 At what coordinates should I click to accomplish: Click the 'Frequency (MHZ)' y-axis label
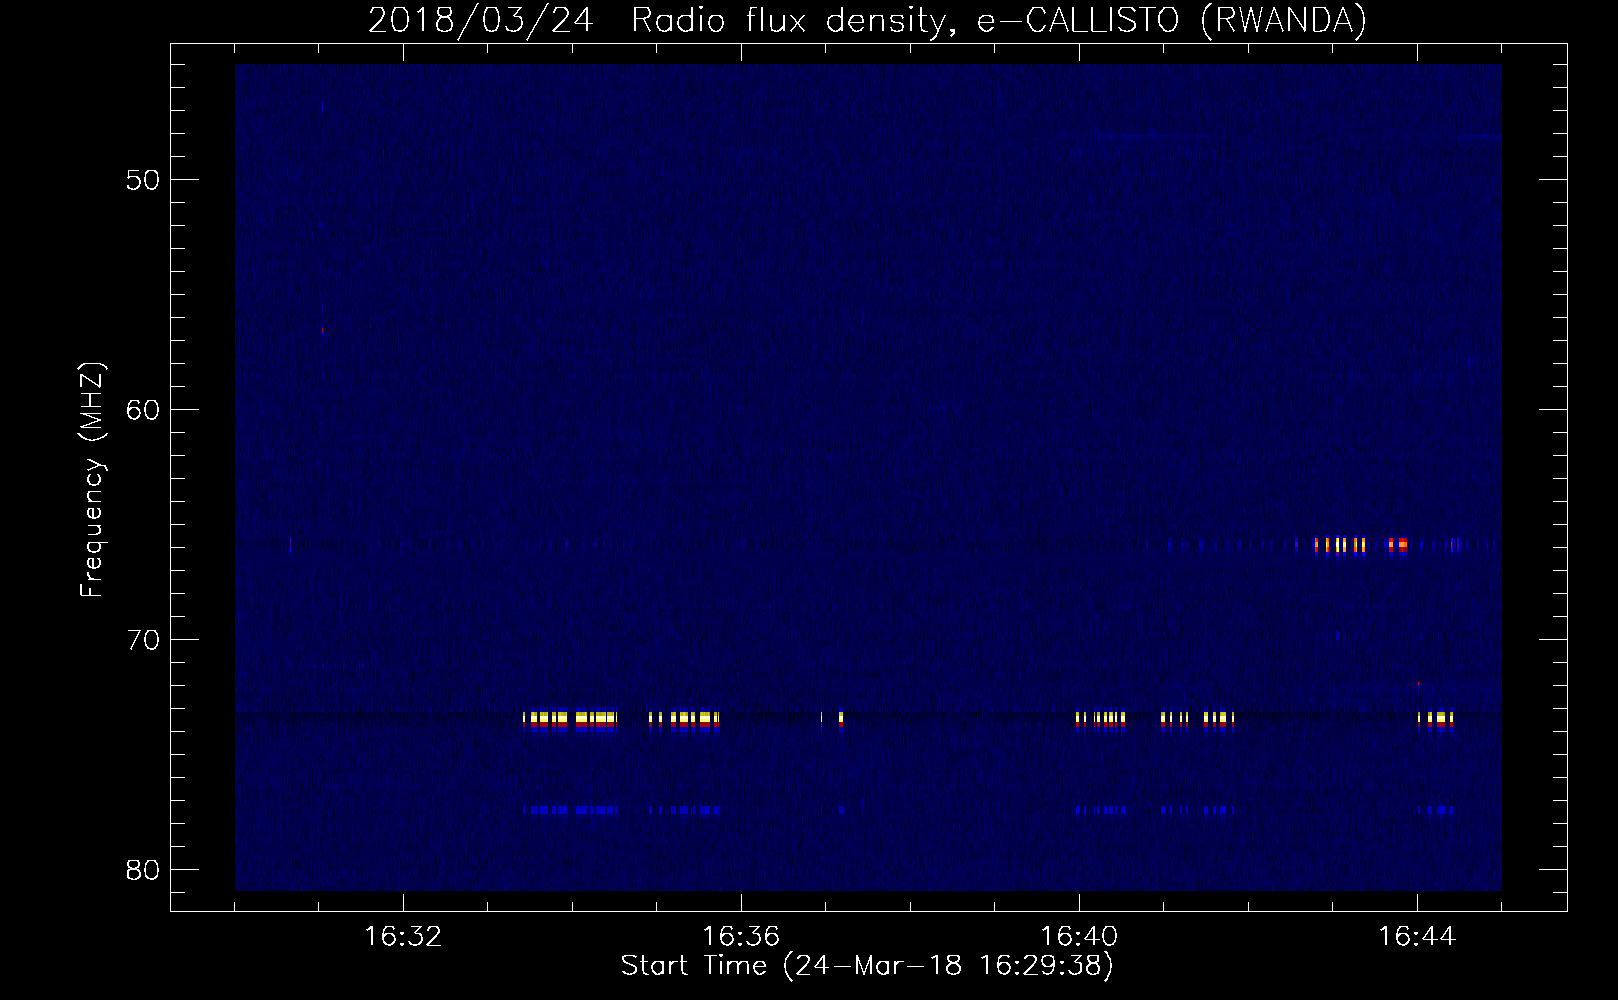(x=92, y=480)
